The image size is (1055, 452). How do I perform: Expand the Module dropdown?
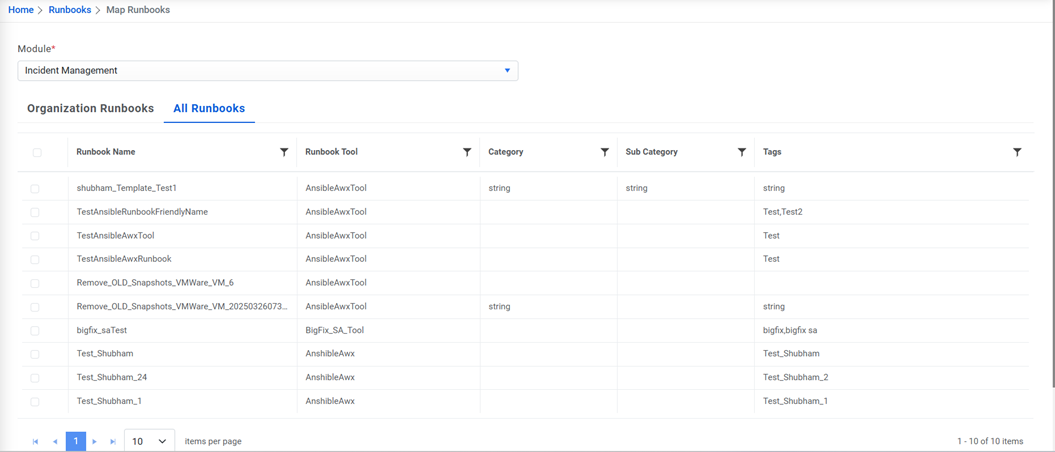(507, 71)
